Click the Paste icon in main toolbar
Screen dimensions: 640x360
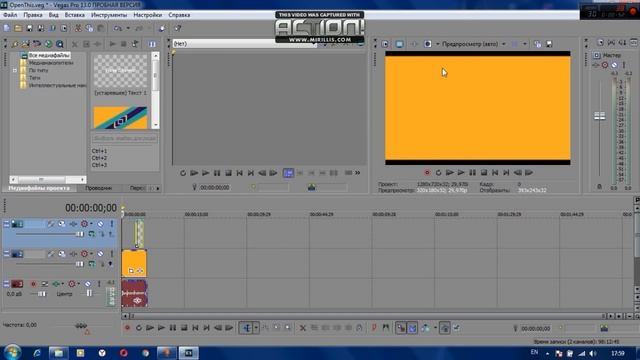(x=100, y=28)
